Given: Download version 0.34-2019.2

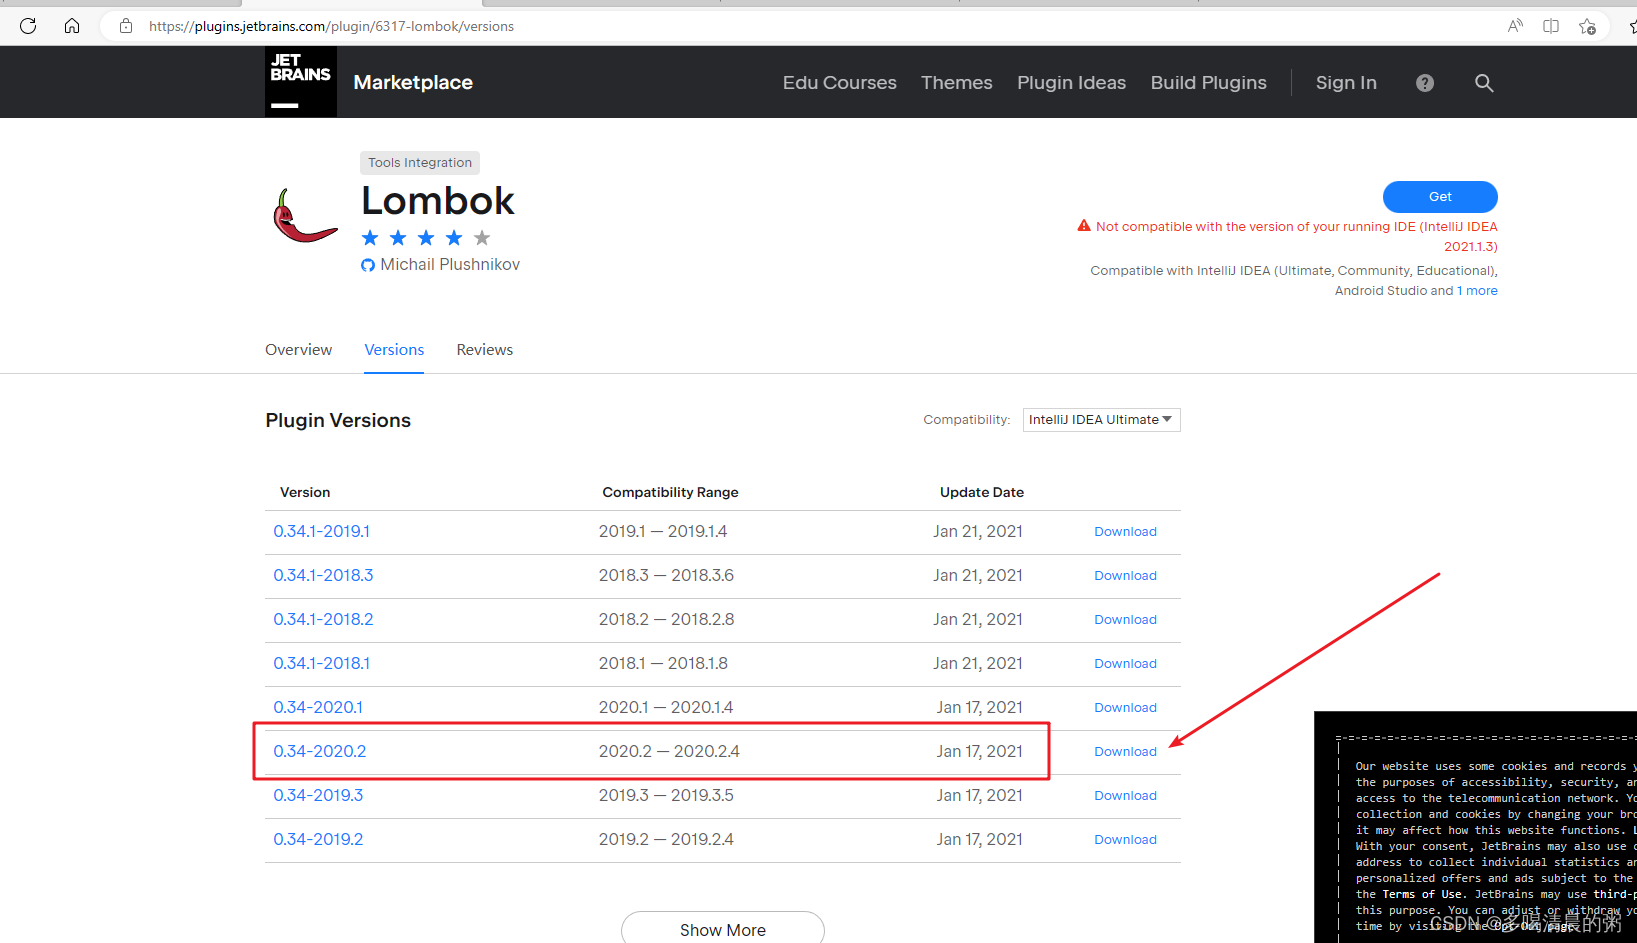Looking at the screenshot, I should click(1125, 840).
